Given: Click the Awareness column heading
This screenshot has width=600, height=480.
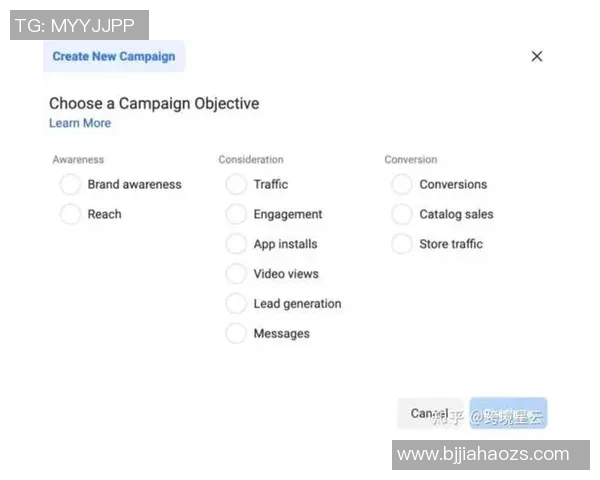Looking at the screenshot, I should pos(78,159).
